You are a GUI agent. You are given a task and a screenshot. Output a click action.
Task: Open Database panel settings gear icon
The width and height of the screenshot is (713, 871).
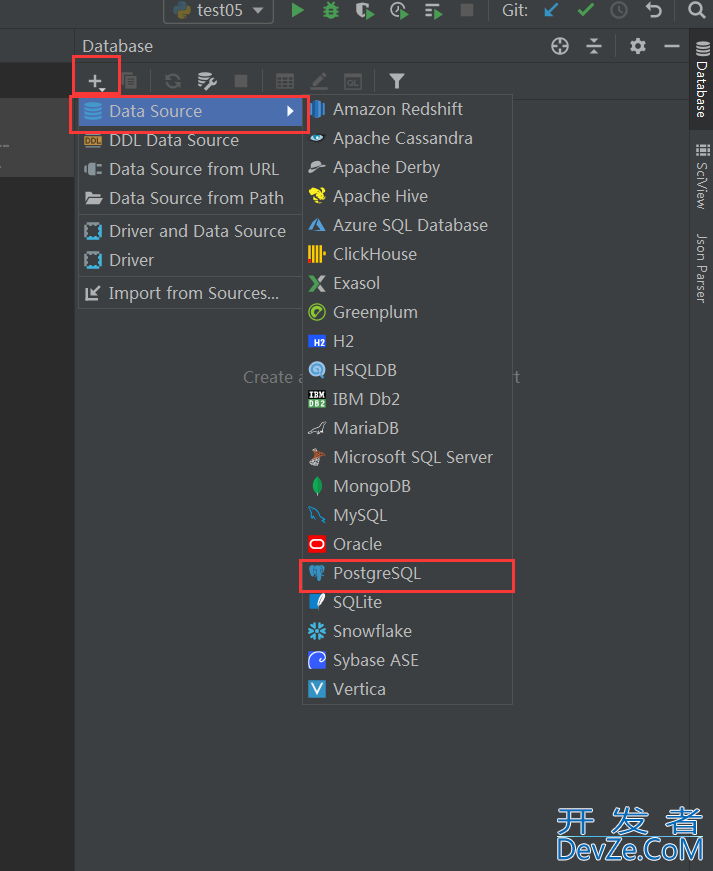point(637,46)
